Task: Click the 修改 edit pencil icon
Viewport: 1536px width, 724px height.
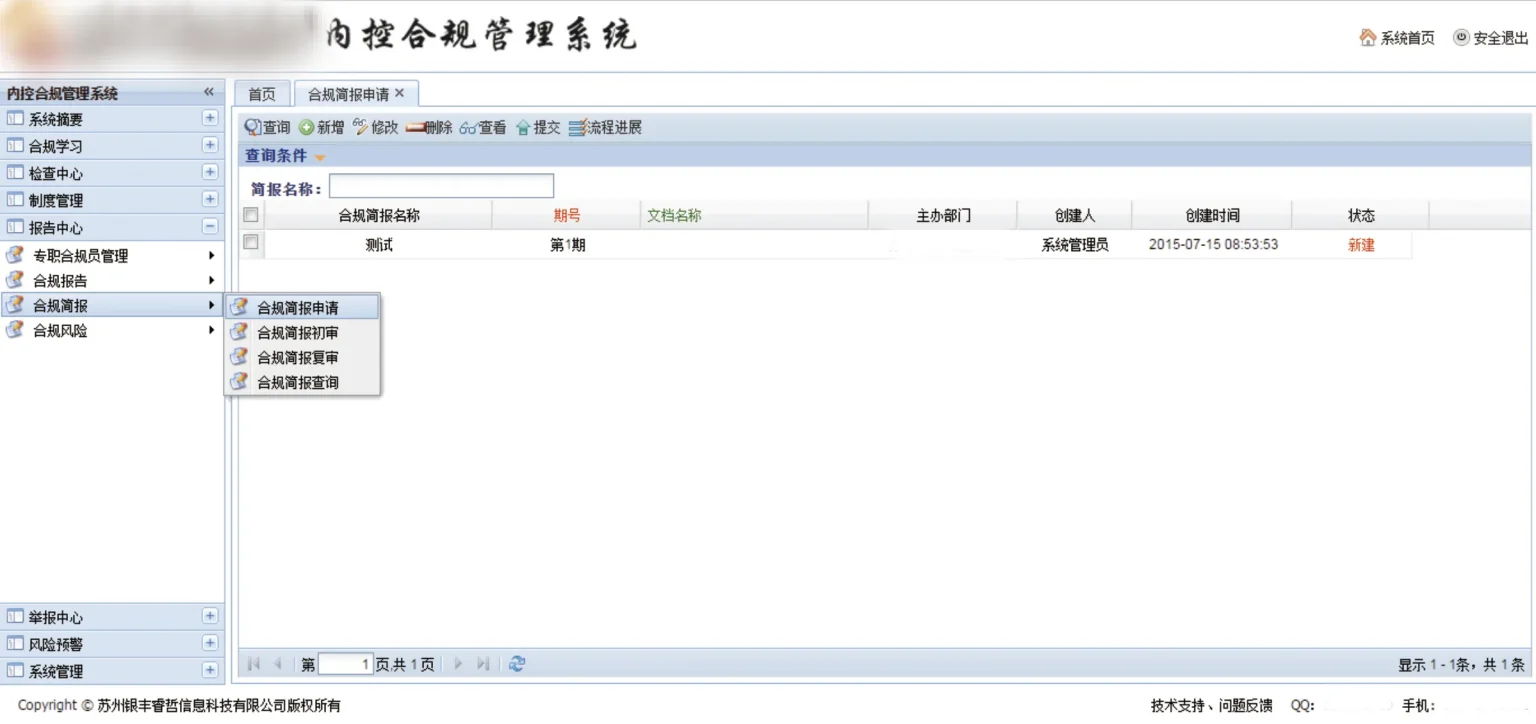Action: click(x=361, y=128)
